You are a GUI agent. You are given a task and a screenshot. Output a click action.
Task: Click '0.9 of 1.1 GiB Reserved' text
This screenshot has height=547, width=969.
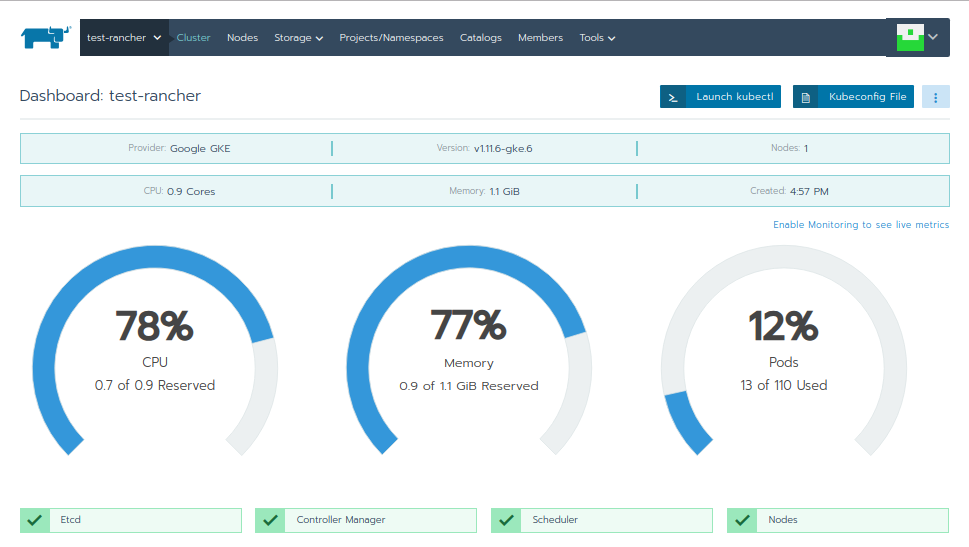(x=469, y=386)
